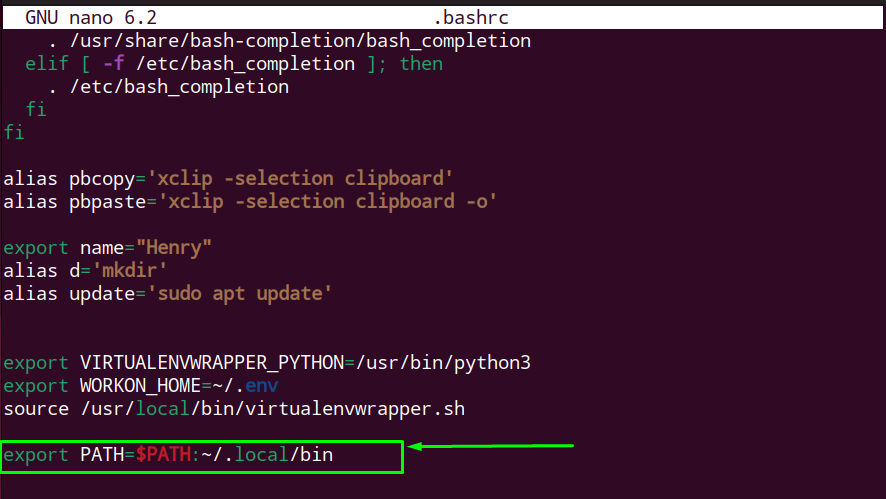
Task: Click the $PATH variable in red
Action: pos(163,455)
